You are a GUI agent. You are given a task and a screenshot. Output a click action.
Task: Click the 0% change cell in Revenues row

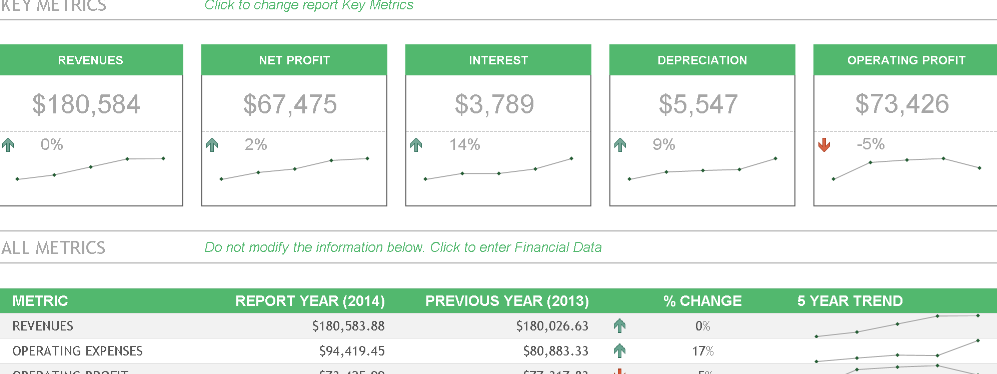point(703,326)
